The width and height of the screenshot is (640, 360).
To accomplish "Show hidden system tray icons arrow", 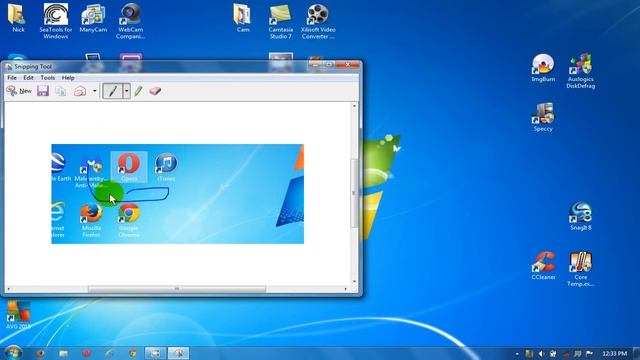I will pos(517,353).
